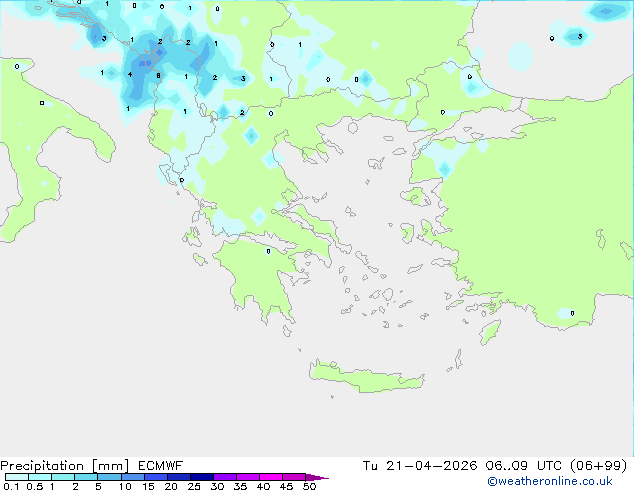
Task: Click the legend tick label '0.5'
Action: [x=35, y=486]
